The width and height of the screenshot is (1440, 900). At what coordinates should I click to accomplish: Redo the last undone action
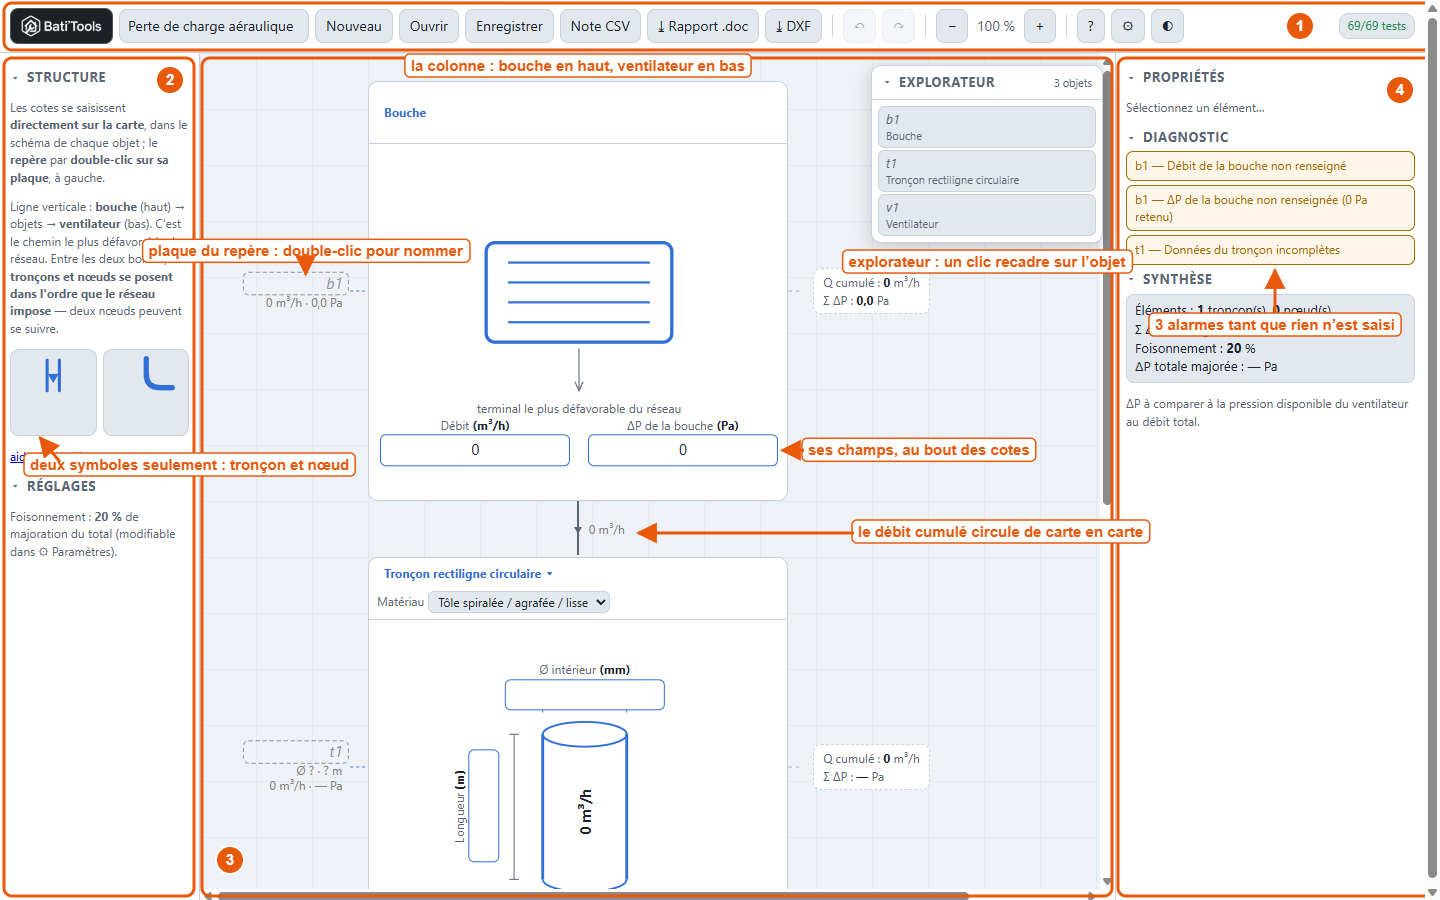tap(899, 26)
